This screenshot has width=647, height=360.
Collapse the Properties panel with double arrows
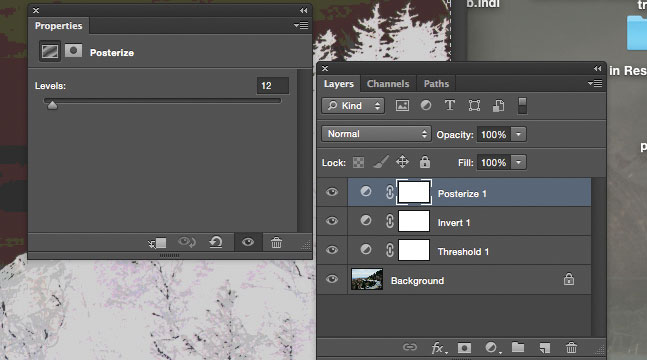pos(304,11)
